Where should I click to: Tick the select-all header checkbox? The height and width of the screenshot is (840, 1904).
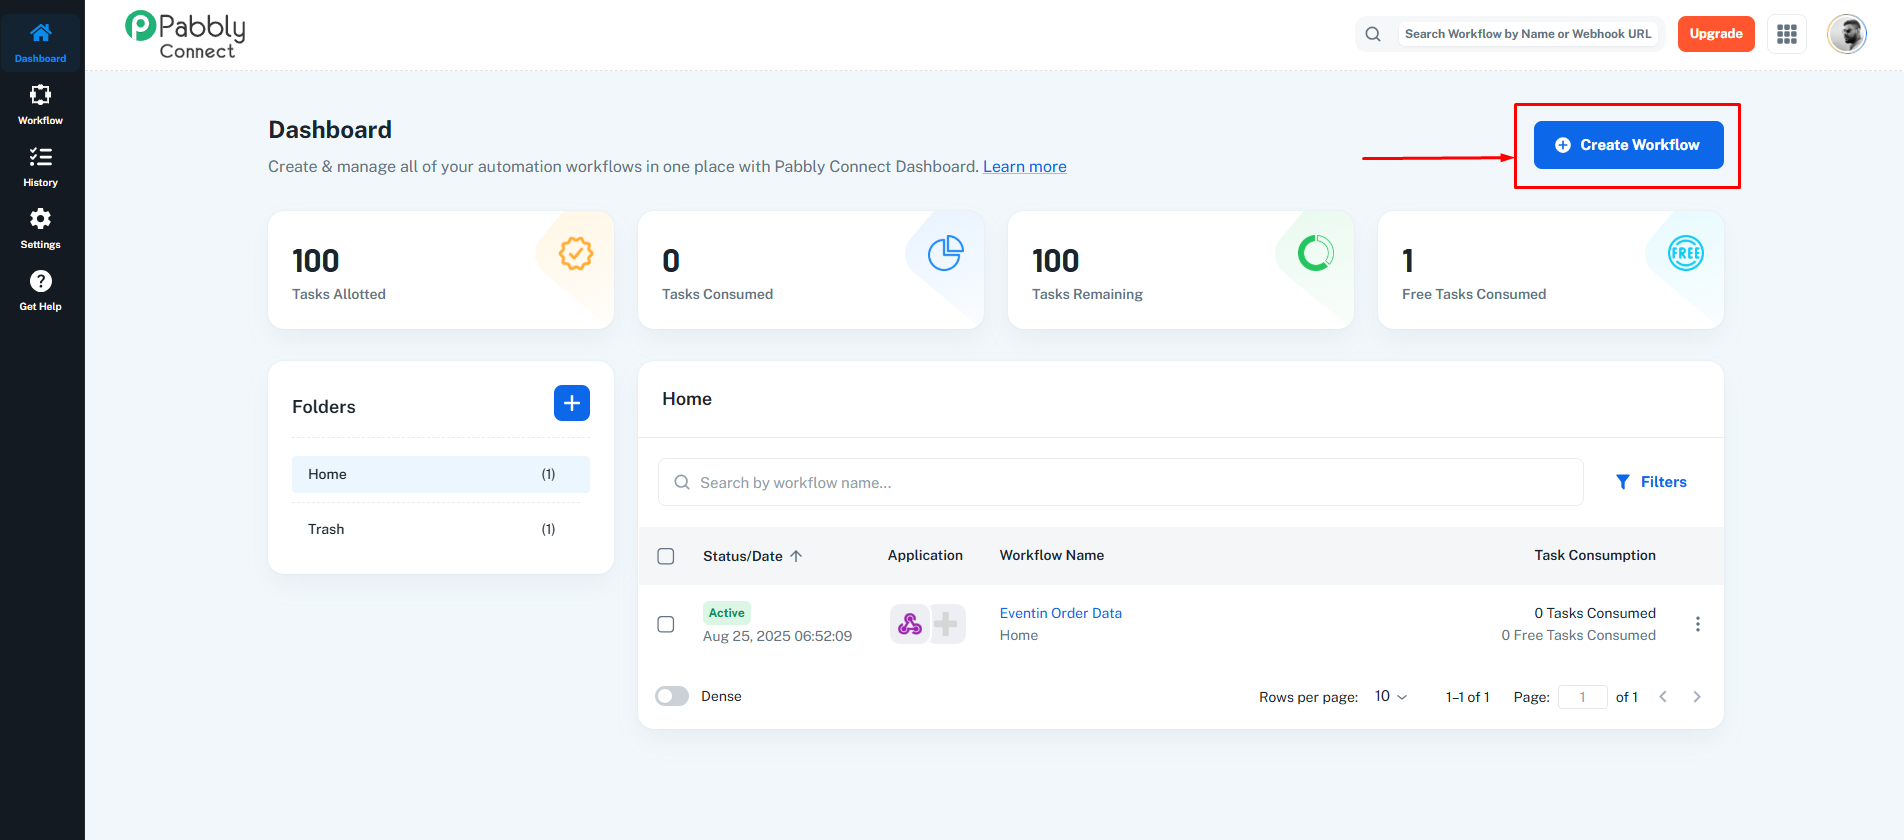point(666,556)
